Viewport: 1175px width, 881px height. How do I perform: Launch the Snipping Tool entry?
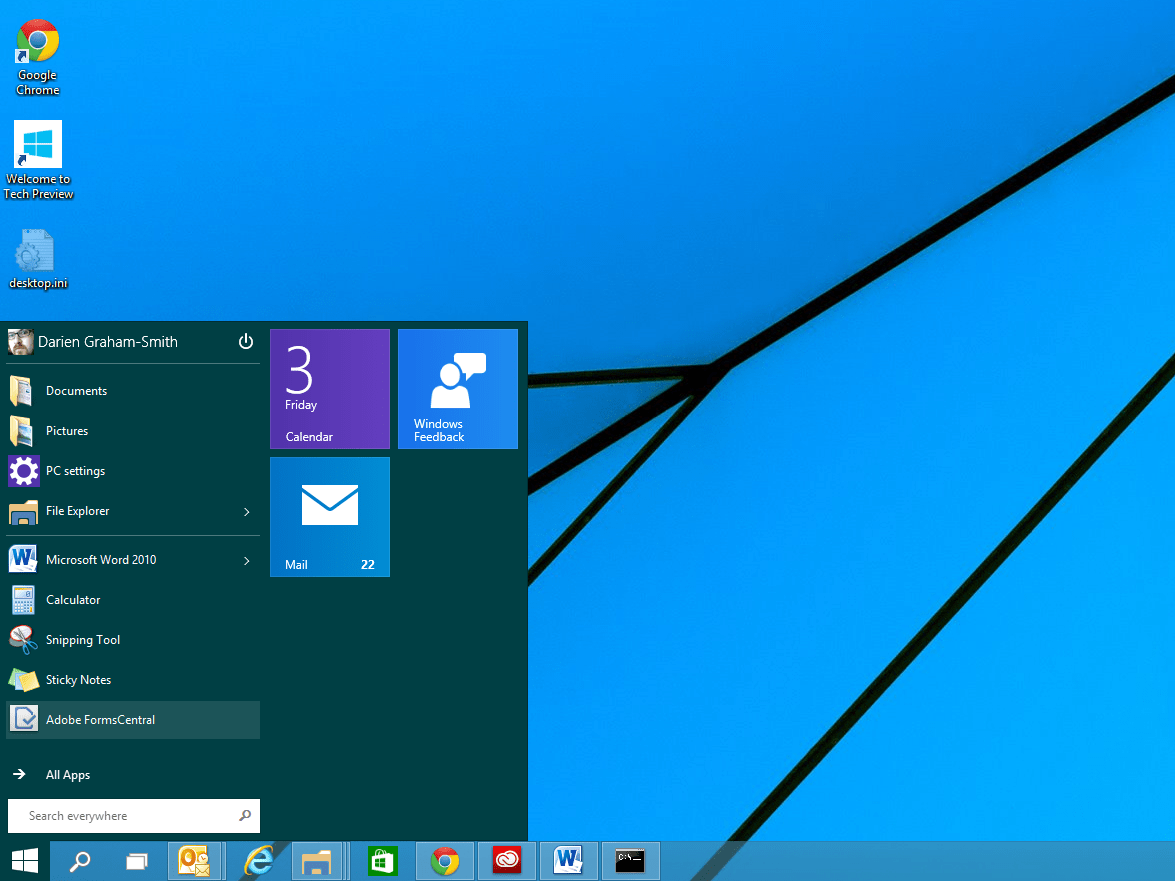tap(133, 640)
